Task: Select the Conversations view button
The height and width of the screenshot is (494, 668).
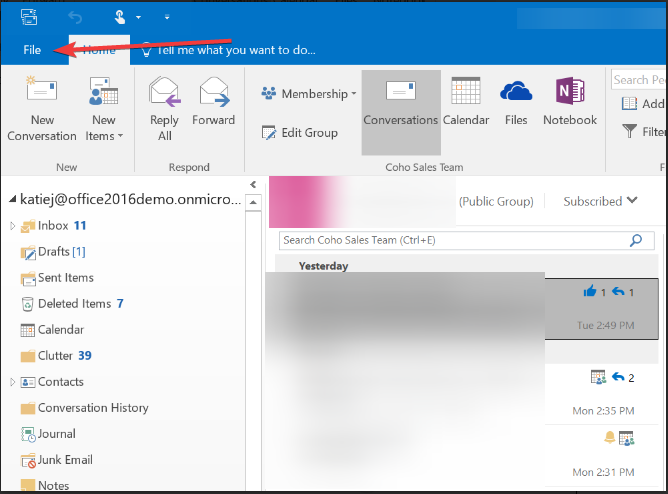Action: pyautogui.click(x=400, y=112)
